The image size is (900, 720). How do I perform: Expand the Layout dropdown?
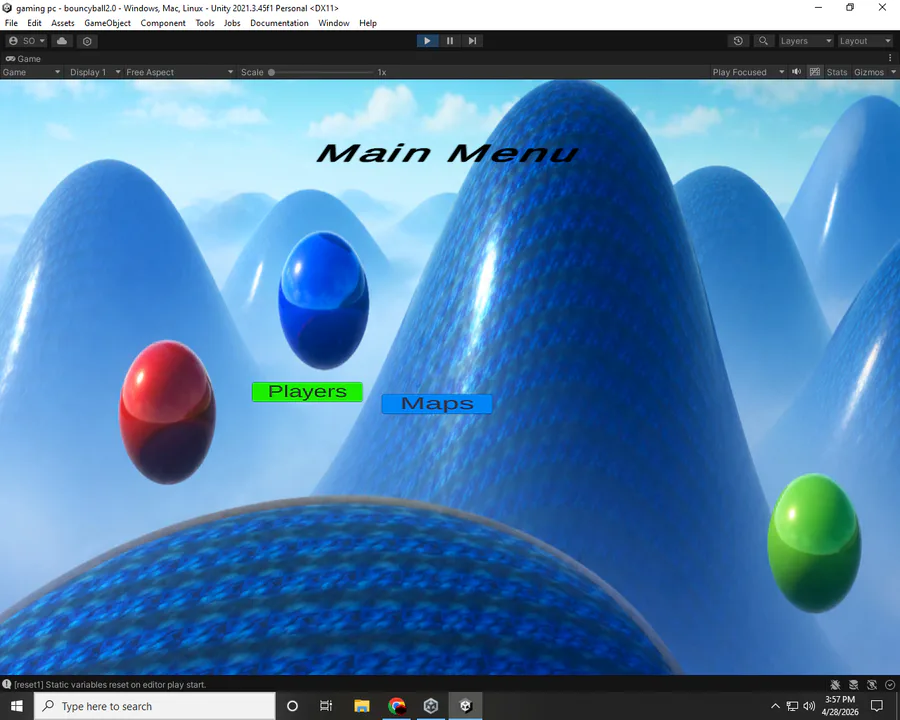coord(864,41)
